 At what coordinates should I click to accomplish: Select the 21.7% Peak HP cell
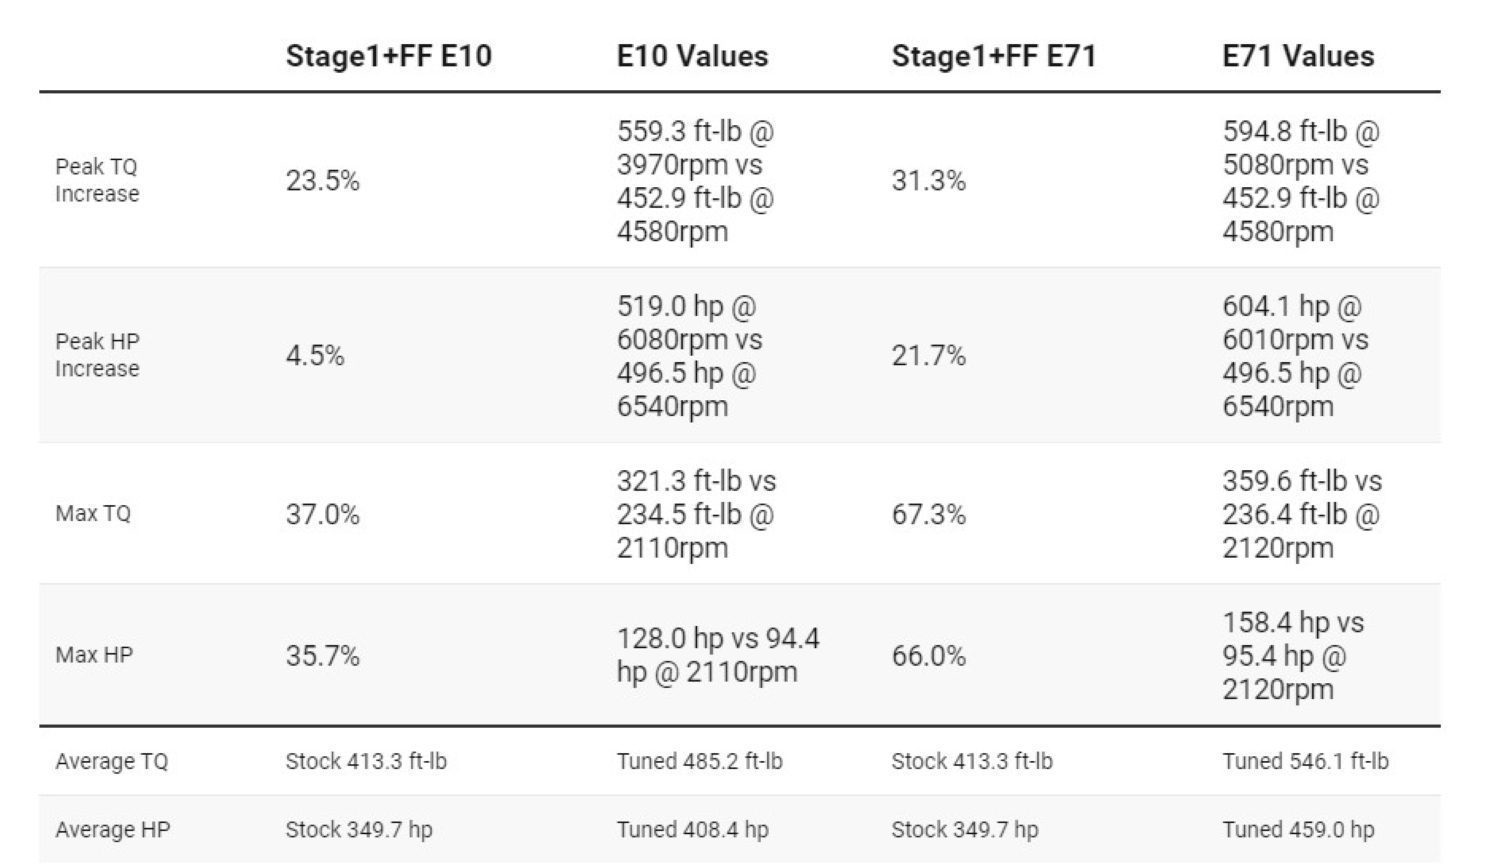(928, 356)
